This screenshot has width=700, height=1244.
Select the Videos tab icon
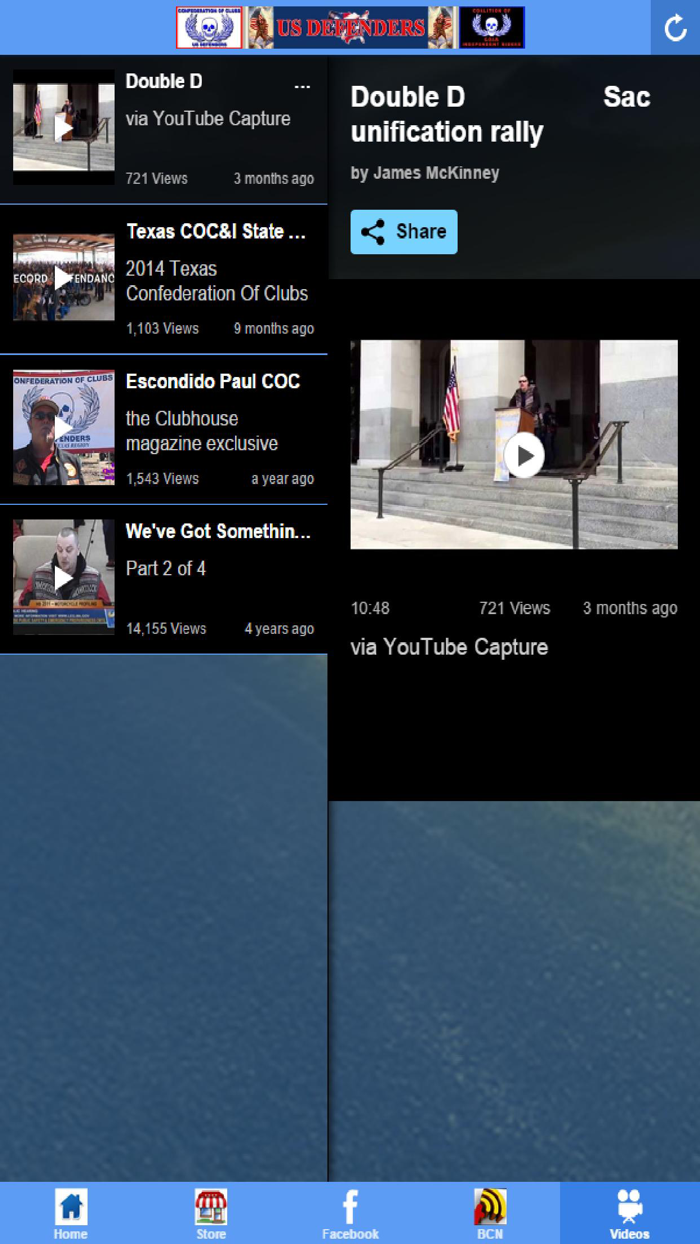tap(630, 1207)
